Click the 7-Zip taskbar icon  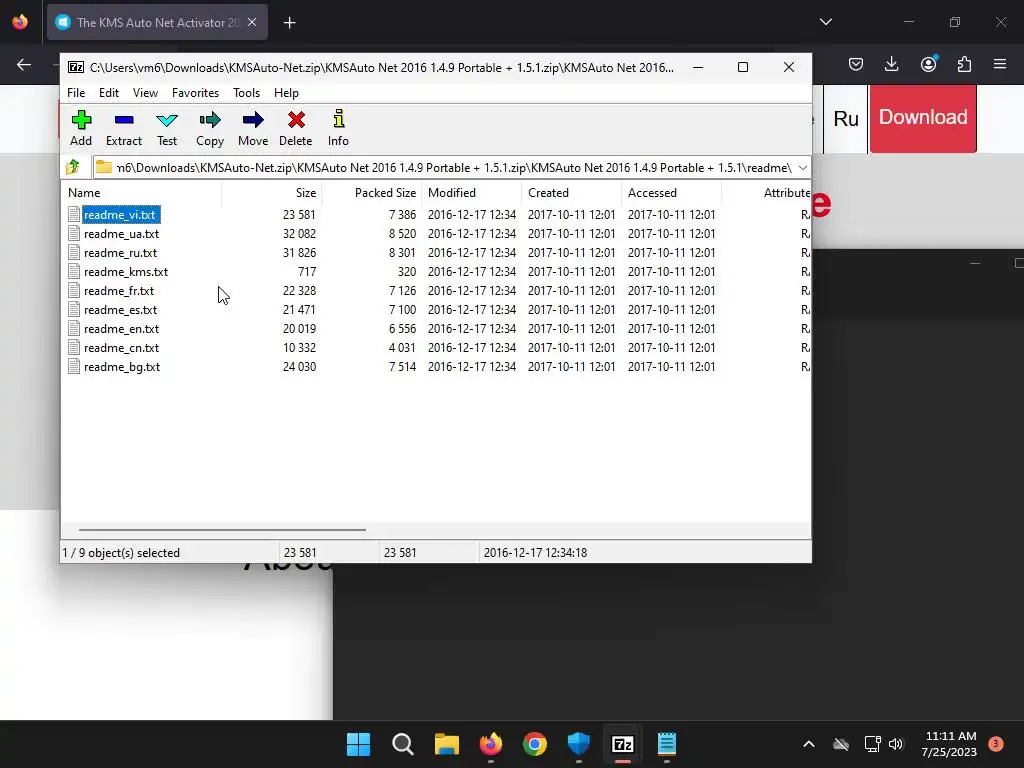click(x=622, y=744)
